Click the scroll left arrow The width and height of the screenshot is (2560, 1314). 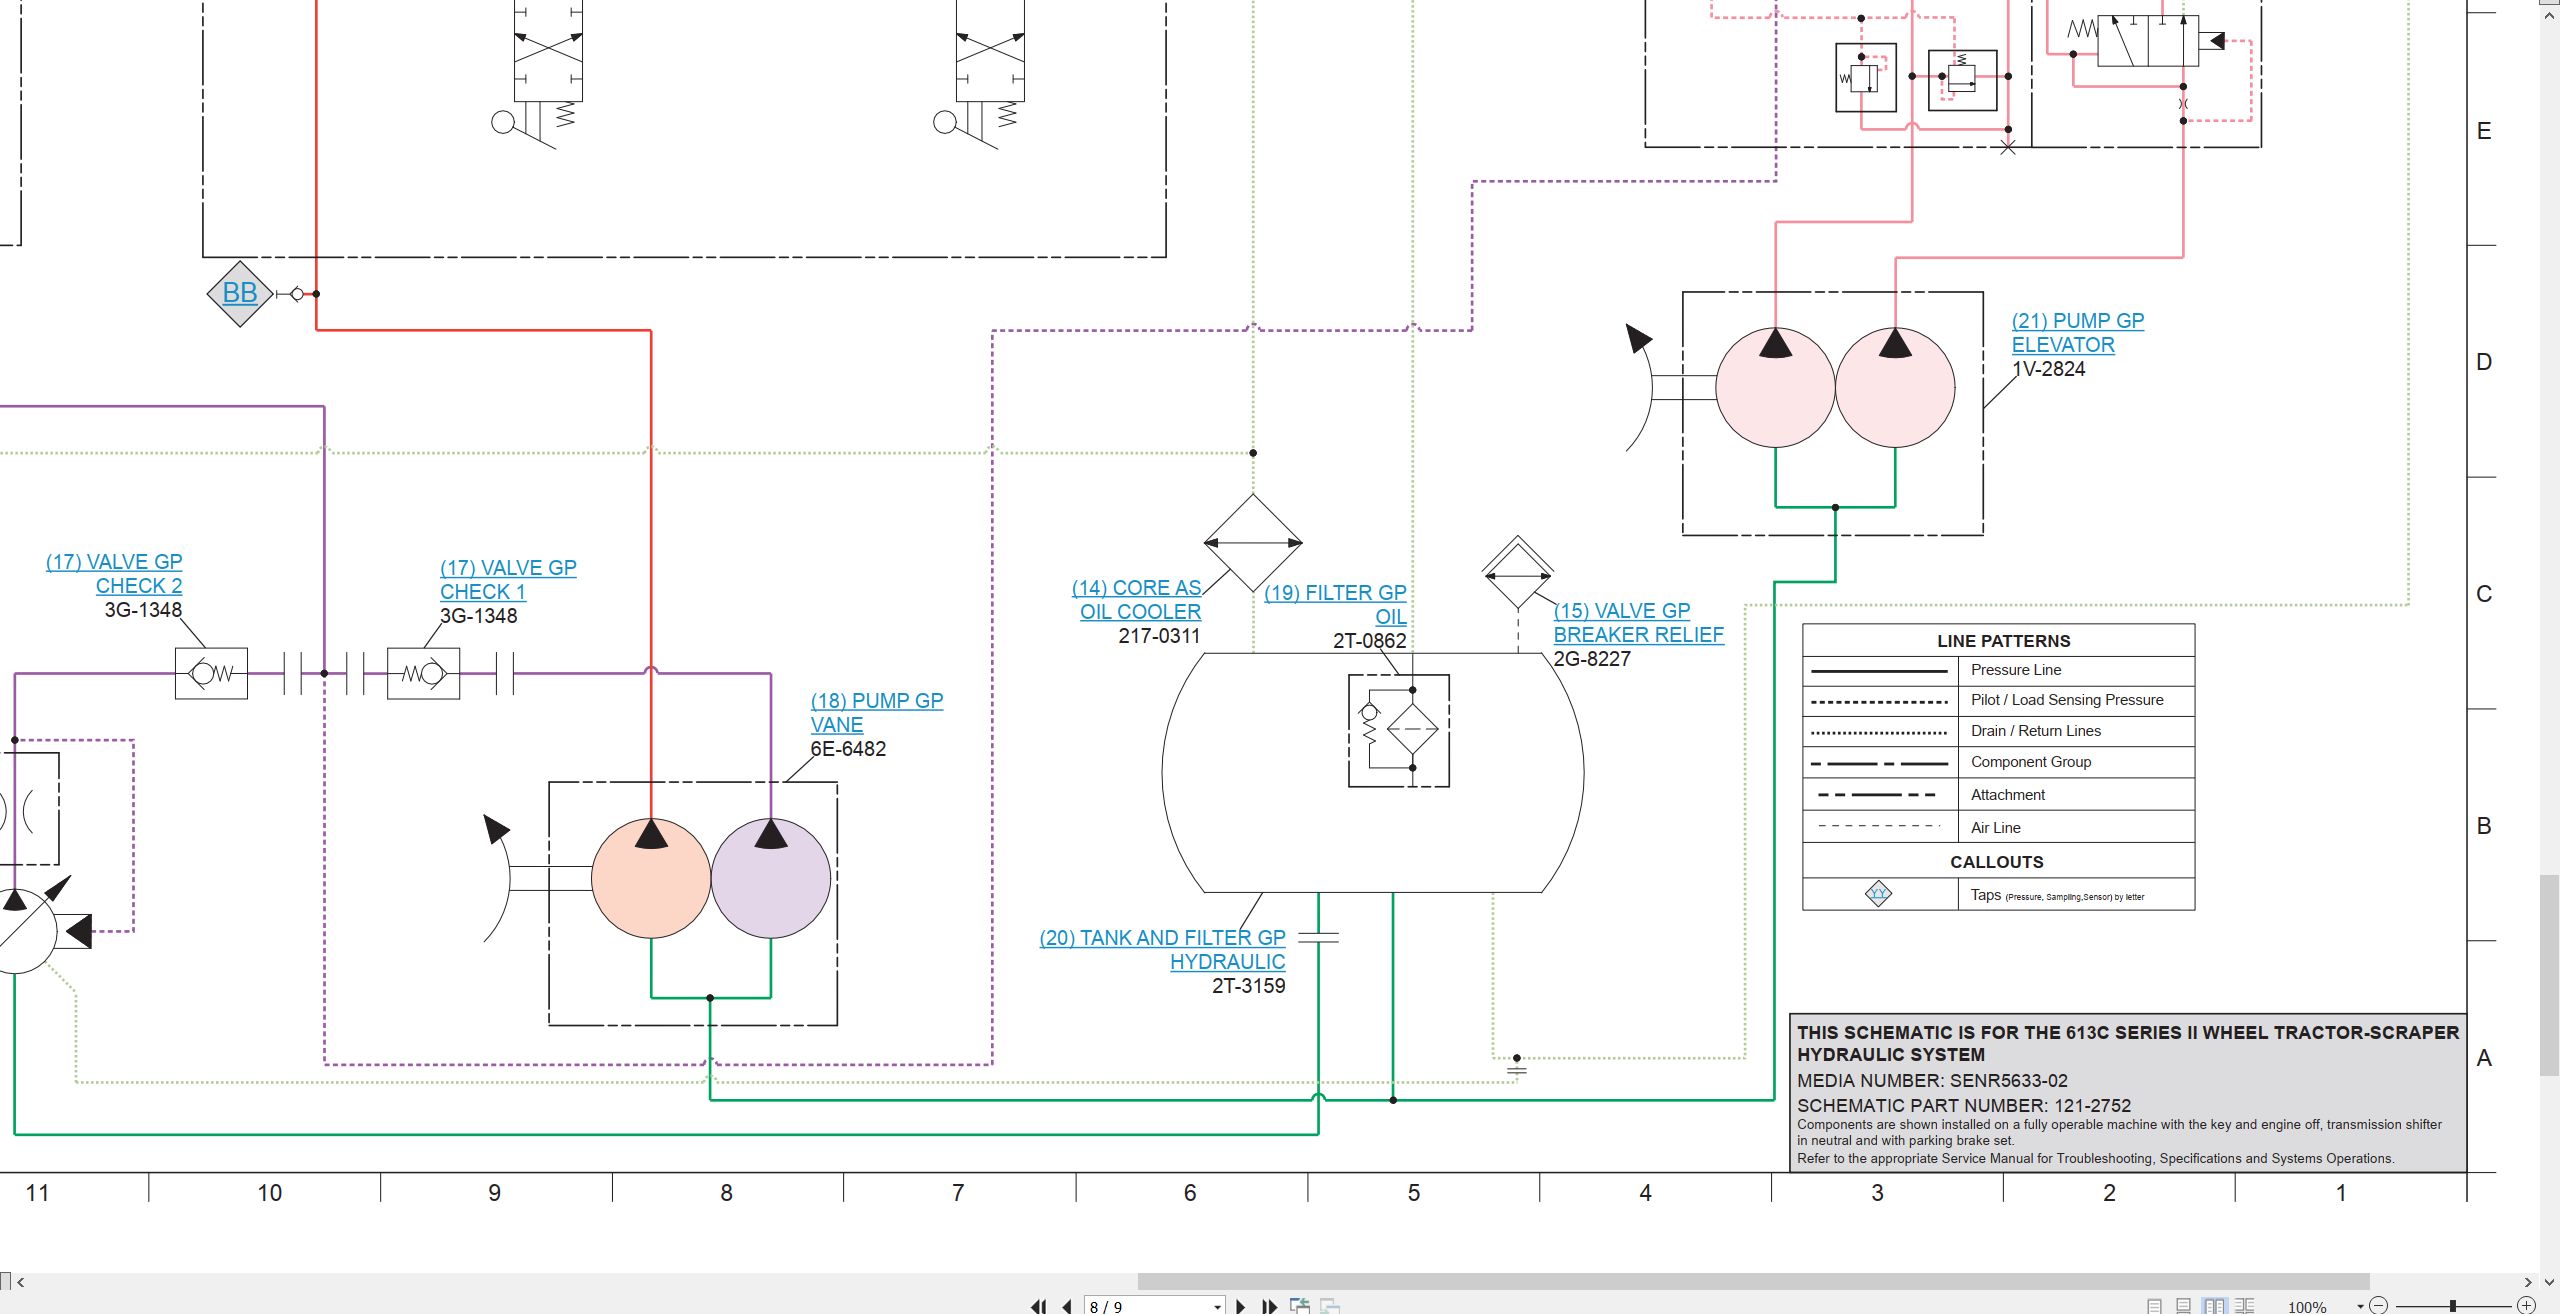click(20, 1282)
